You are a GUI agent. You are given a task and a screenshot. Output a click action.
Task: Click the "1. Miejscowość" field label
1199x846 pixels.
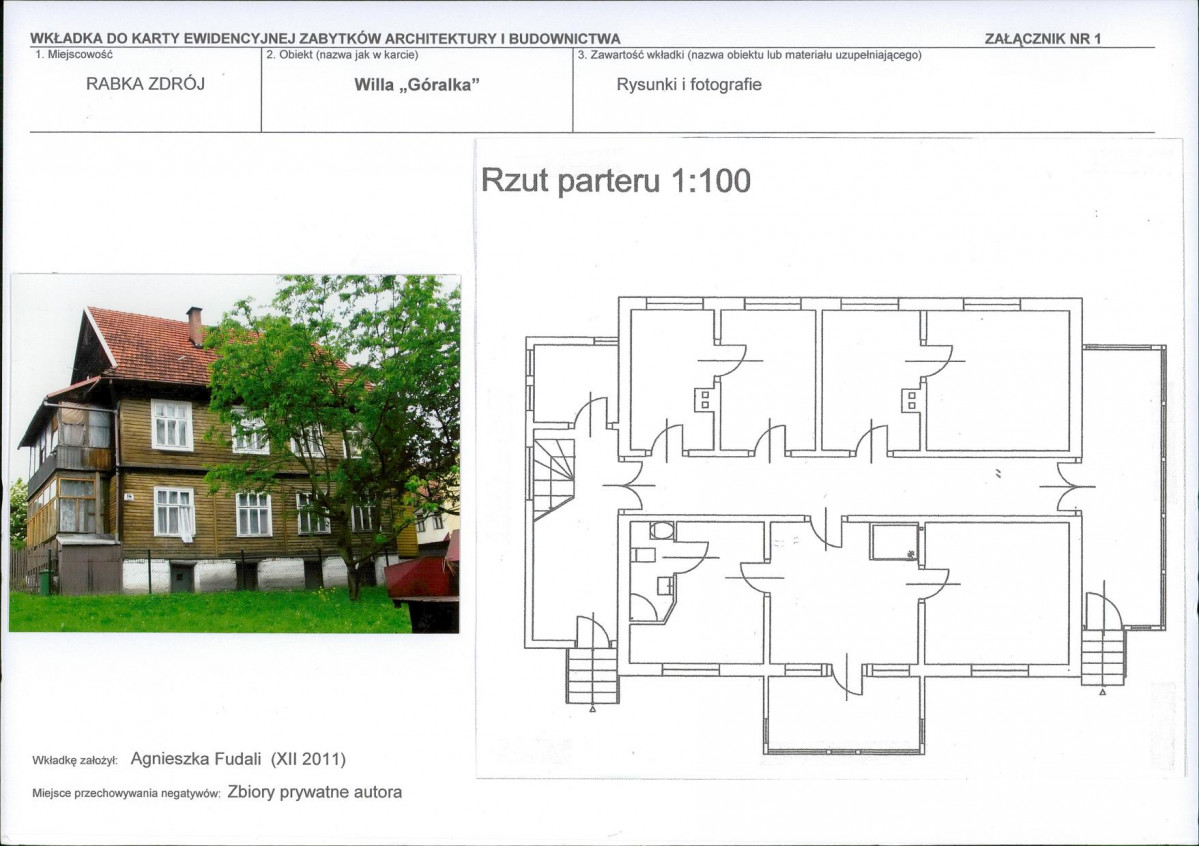point(74,55)
